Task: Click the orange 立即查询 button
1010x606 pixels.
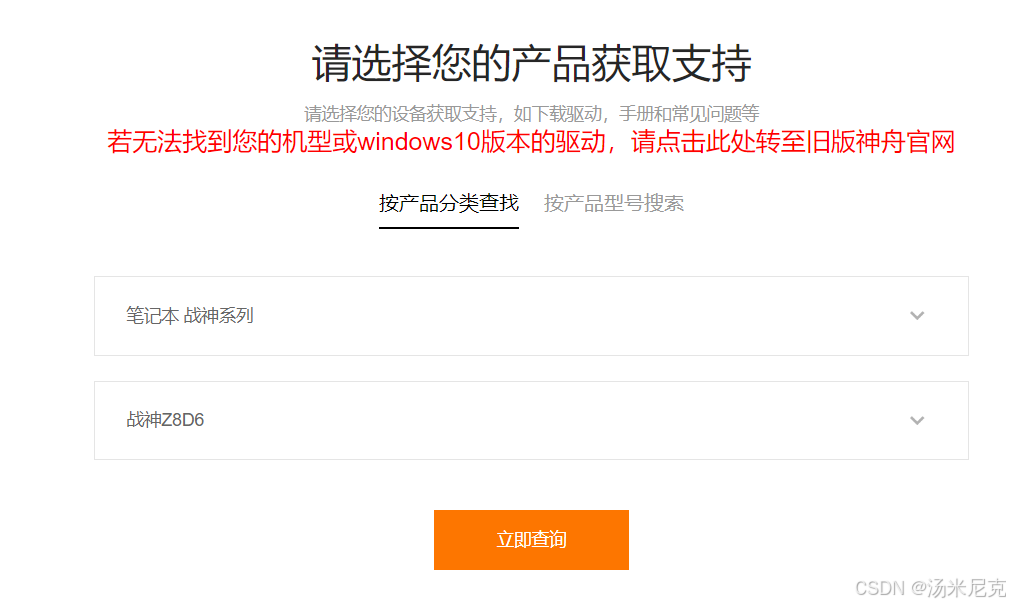Action: pos(531,540)
